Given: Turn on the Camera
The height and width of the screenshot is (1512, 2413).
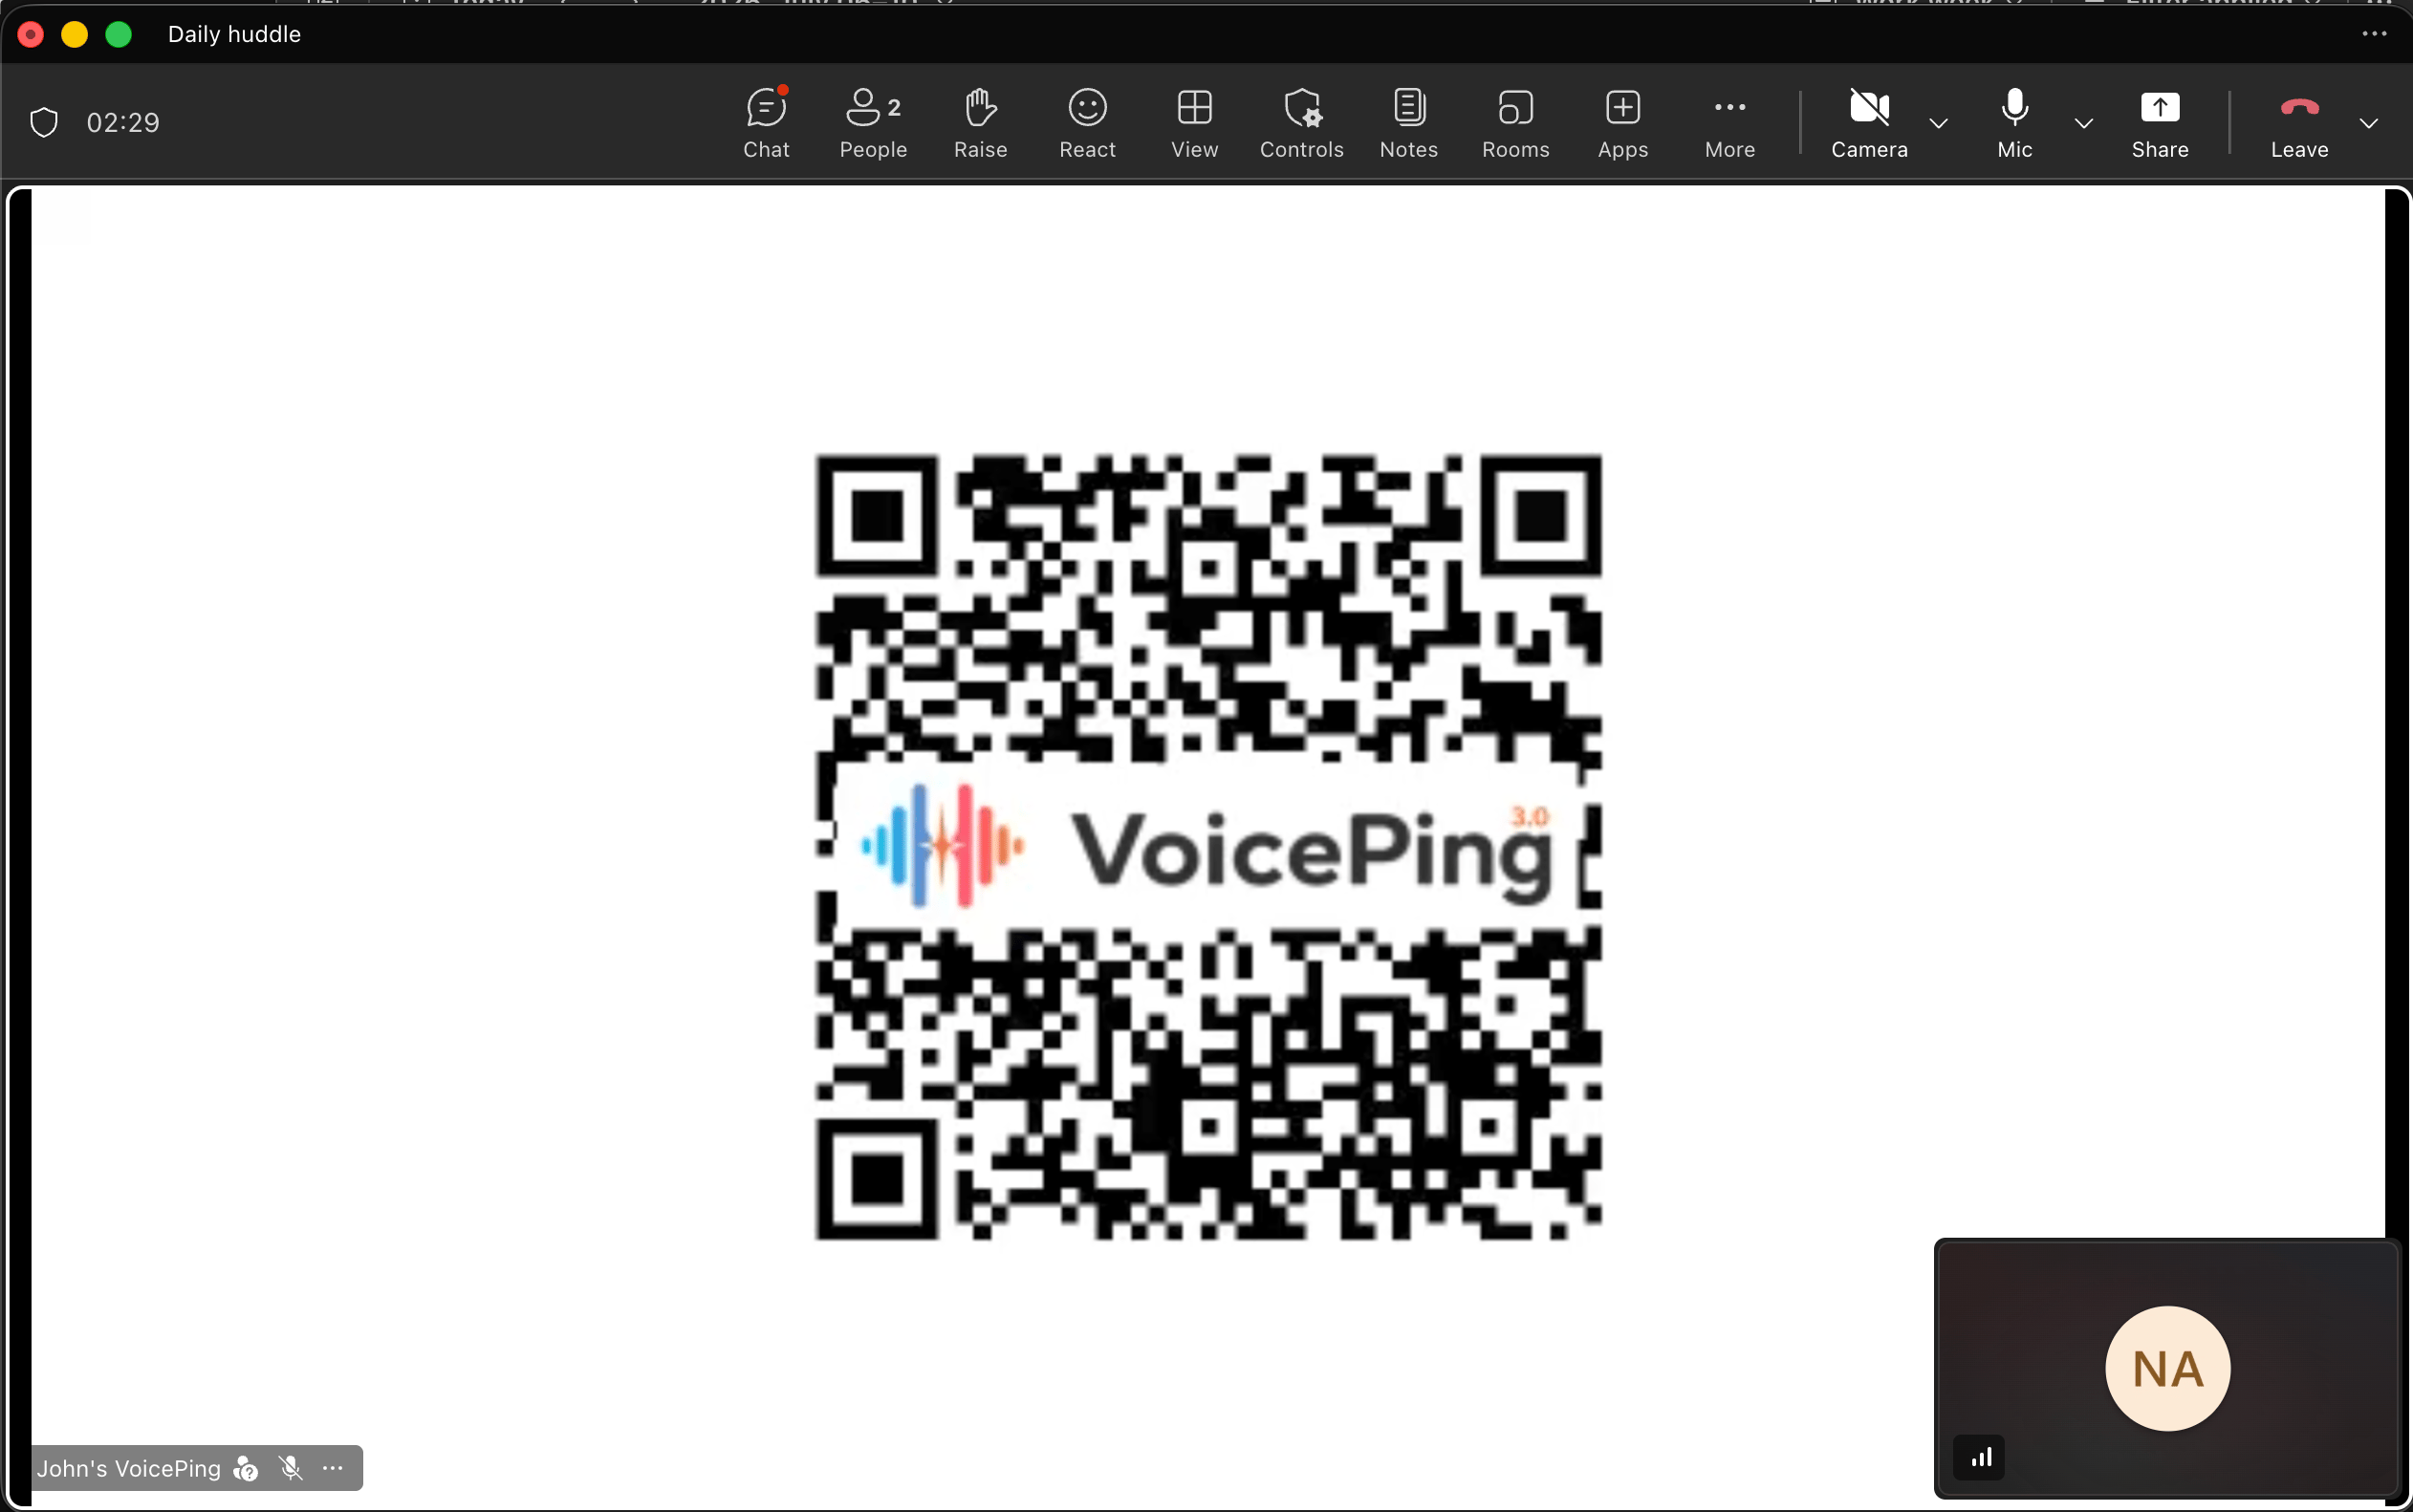Looking at the screenshot, I should click(1868, 123).
